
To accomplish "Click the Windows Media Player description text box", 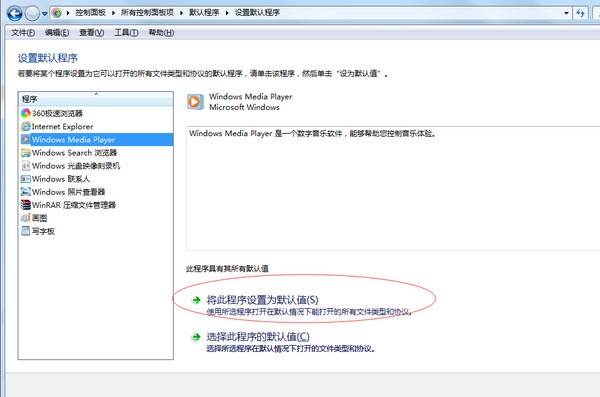I will [x=393, y=188].
